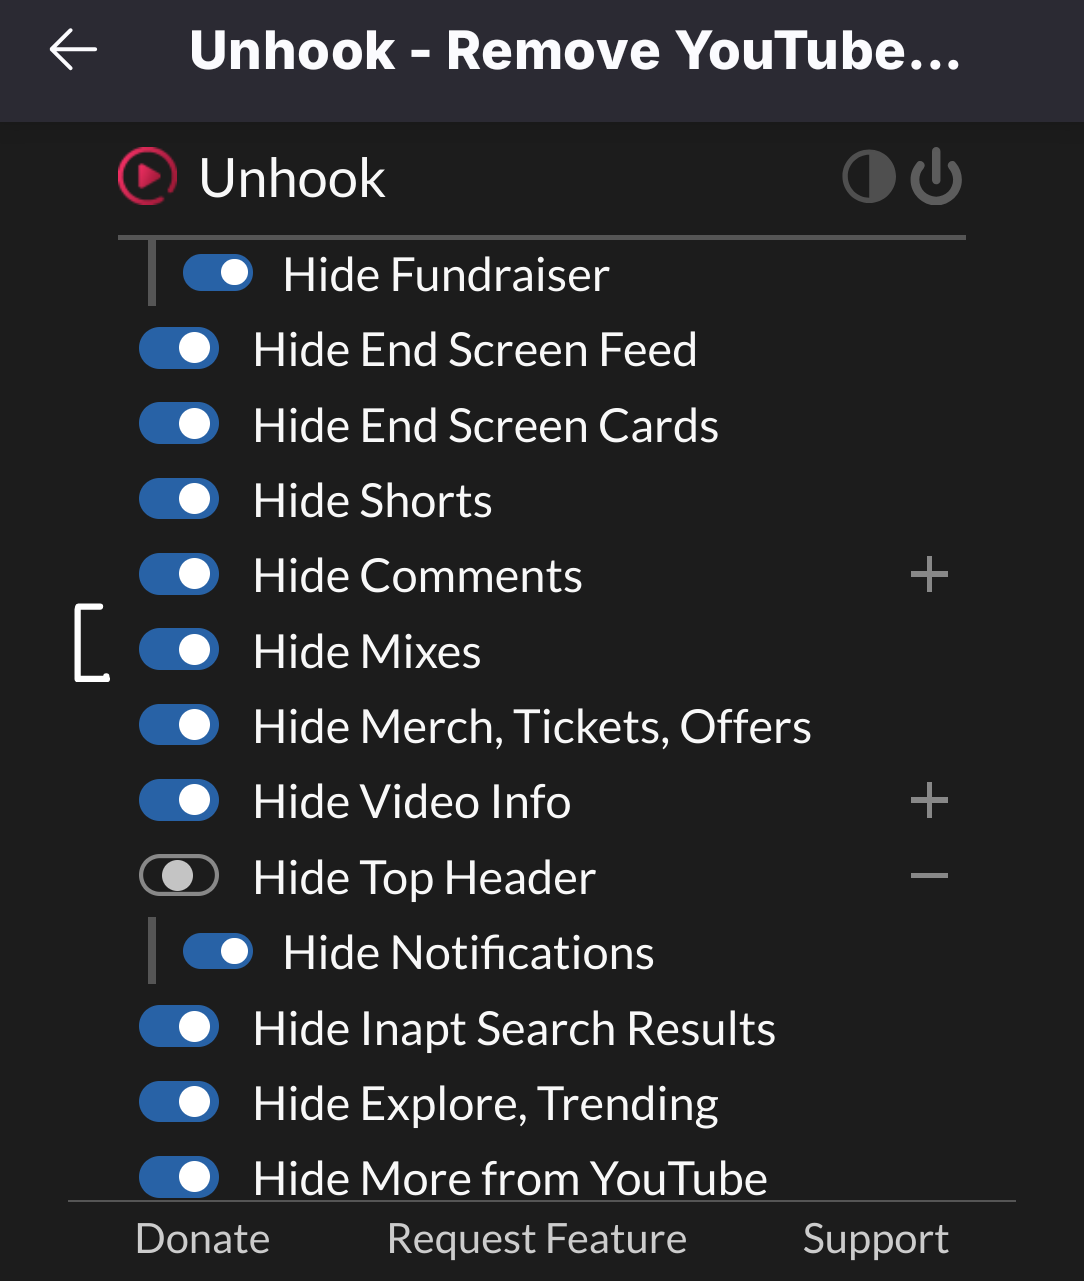Click the Hide Top Header label
The image size is (1084, 1281).
pyautogui.click(x=425, y=878)
